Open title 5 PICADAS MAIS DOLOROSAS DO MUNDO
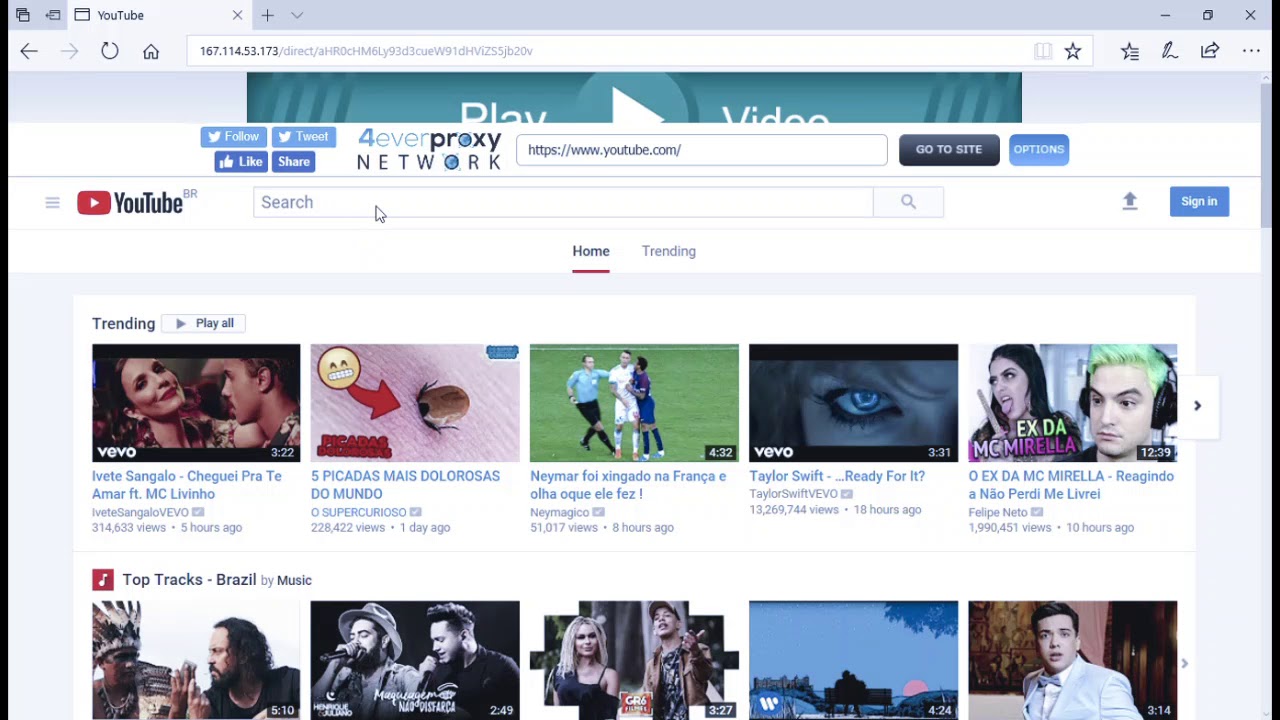Screen dimensions: 1280x720 point(405,485)
